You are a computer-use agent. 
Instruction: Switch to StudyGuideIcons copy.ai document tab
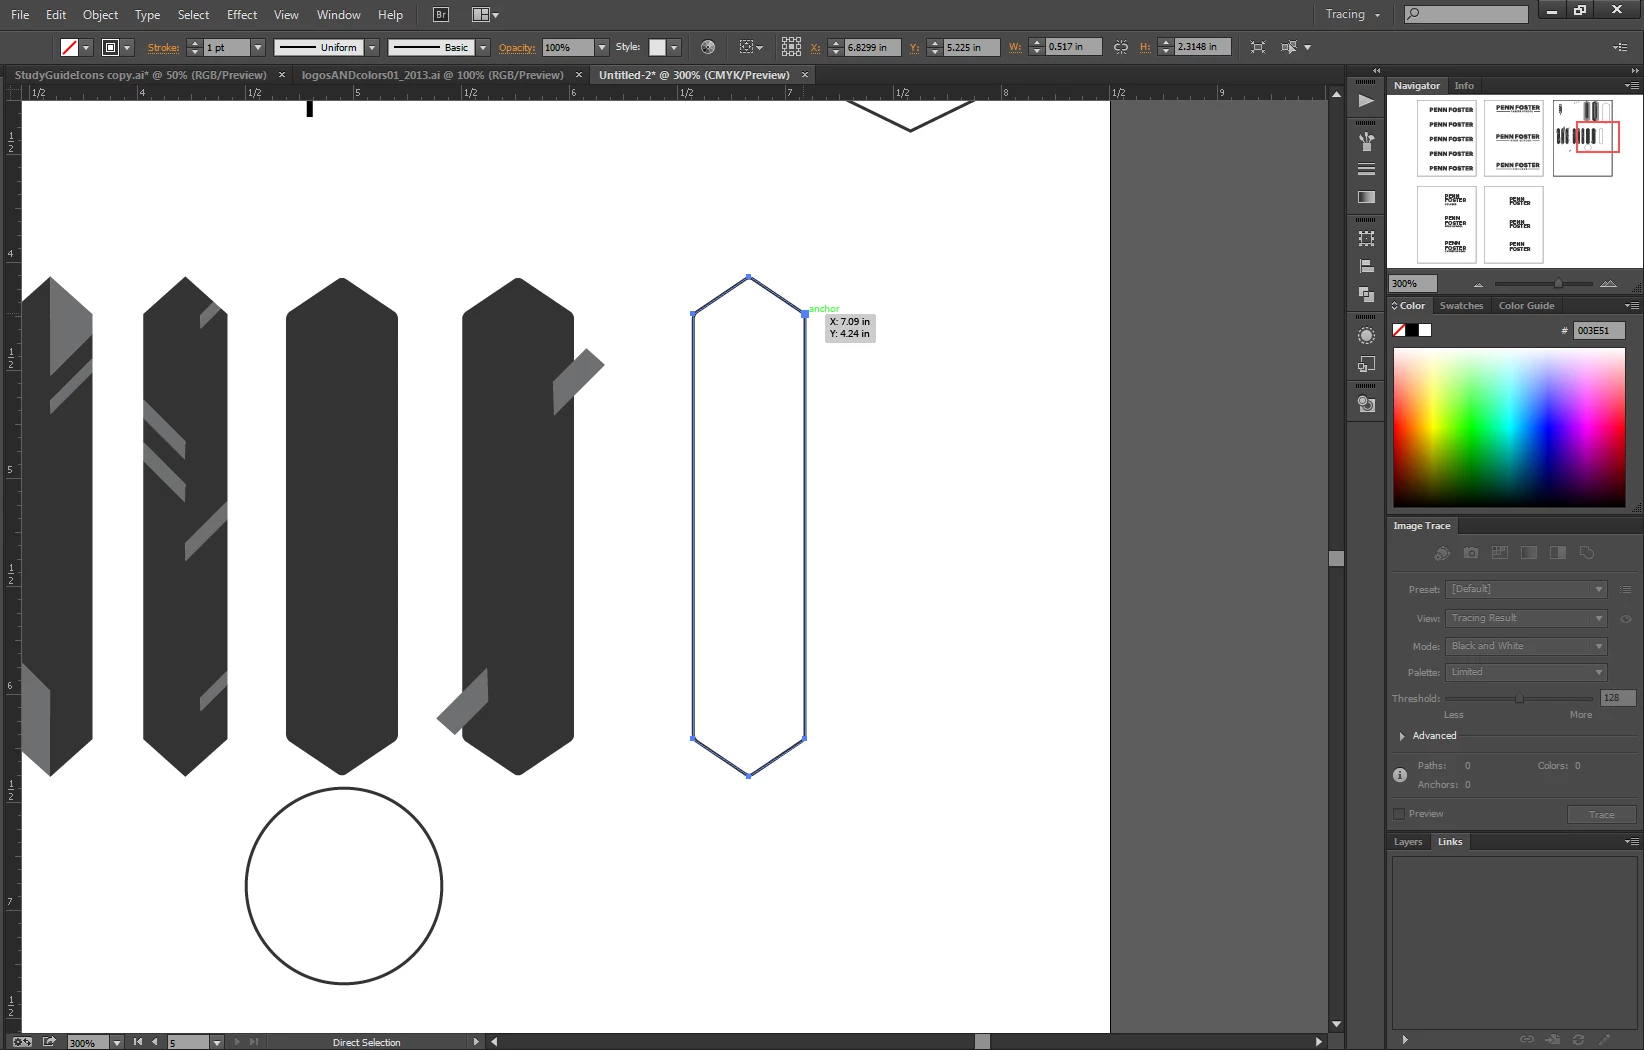[141, 75]
